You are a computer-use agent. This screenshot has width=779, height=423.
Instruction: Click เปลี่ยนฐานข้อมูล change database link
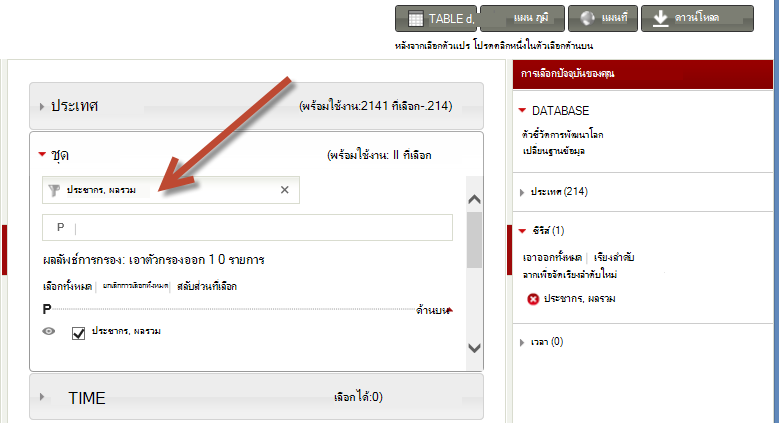tap(553, 151)
